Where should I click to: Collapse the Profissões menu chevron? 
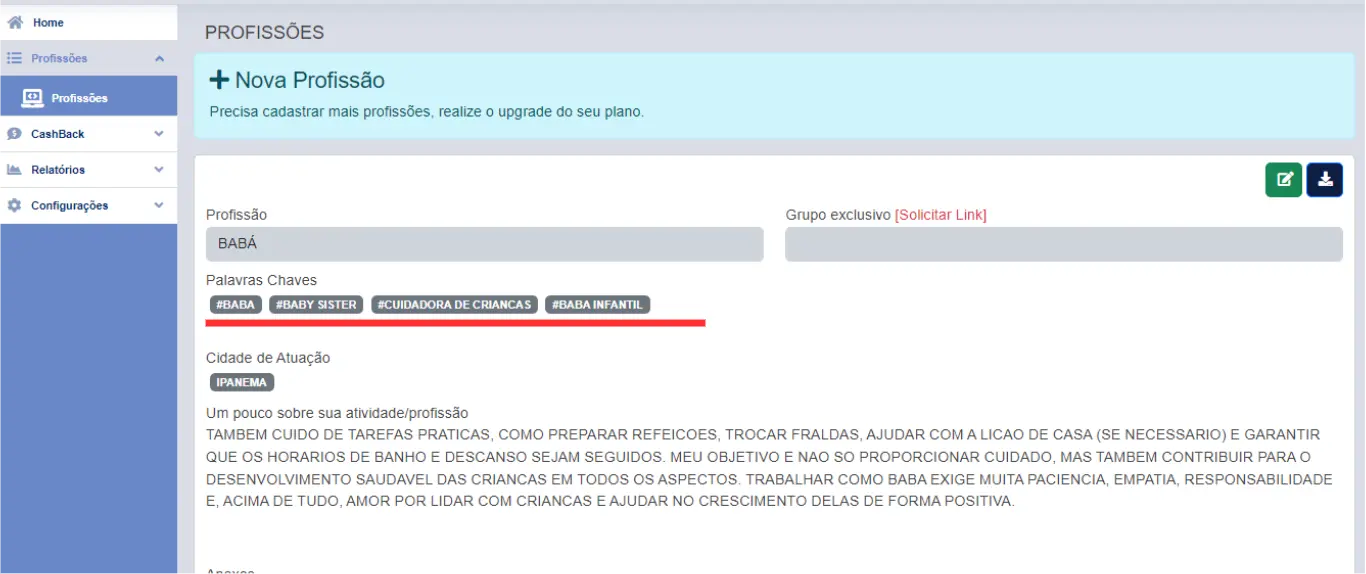[159, 59]
